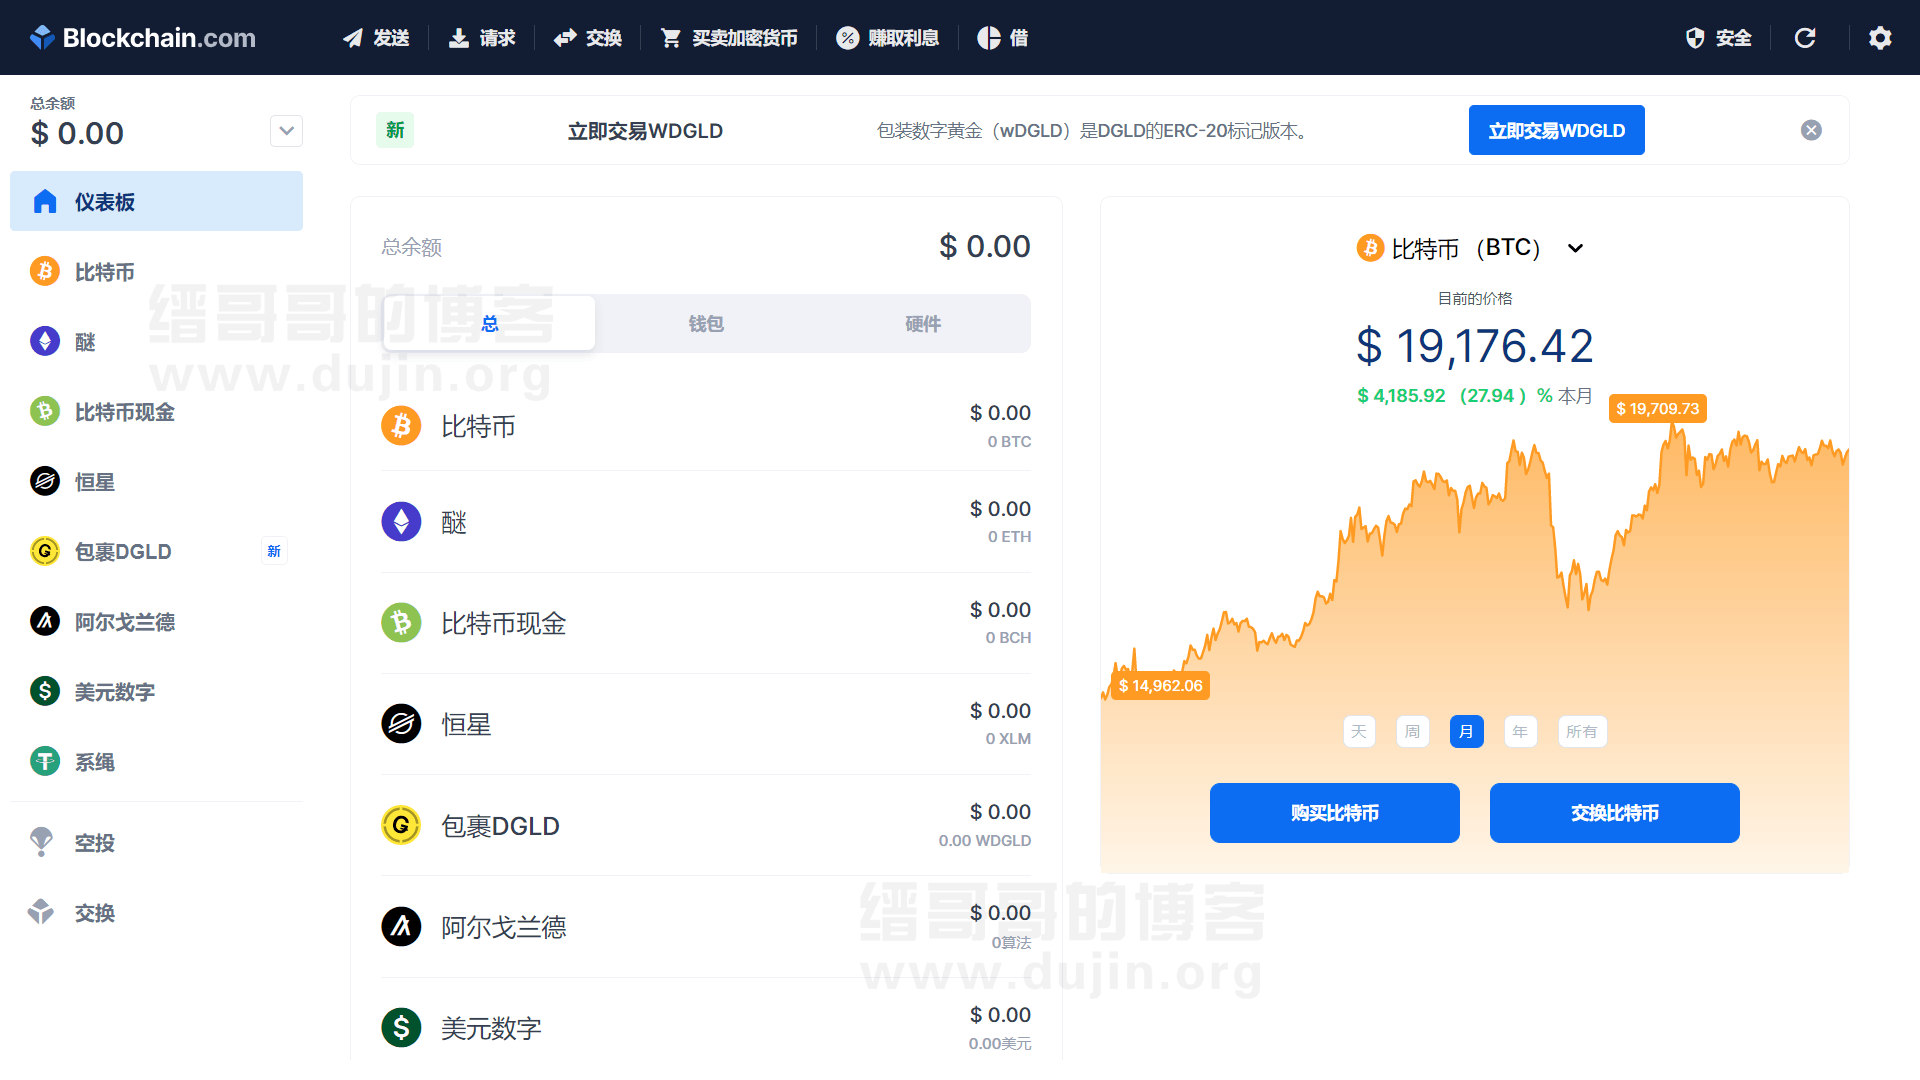
Task: Dismiss the WDGLD banner with the X
Action: pos(1812,130)
